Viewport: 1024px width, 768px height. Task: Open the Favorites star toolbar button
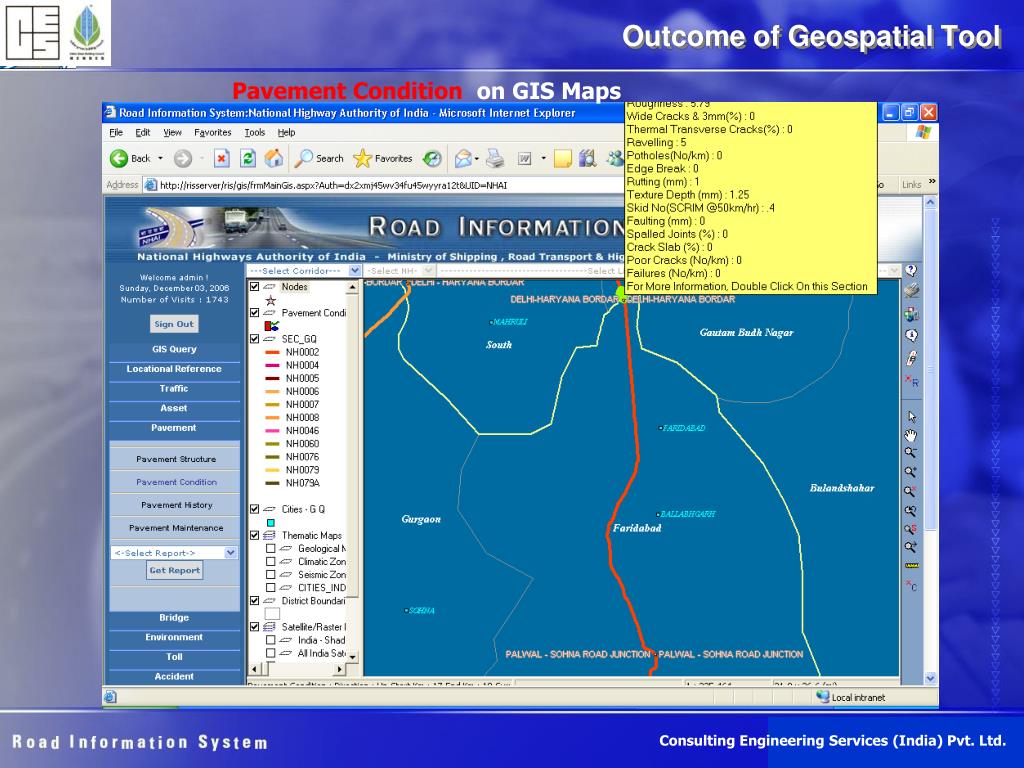[x=383, y=158]
